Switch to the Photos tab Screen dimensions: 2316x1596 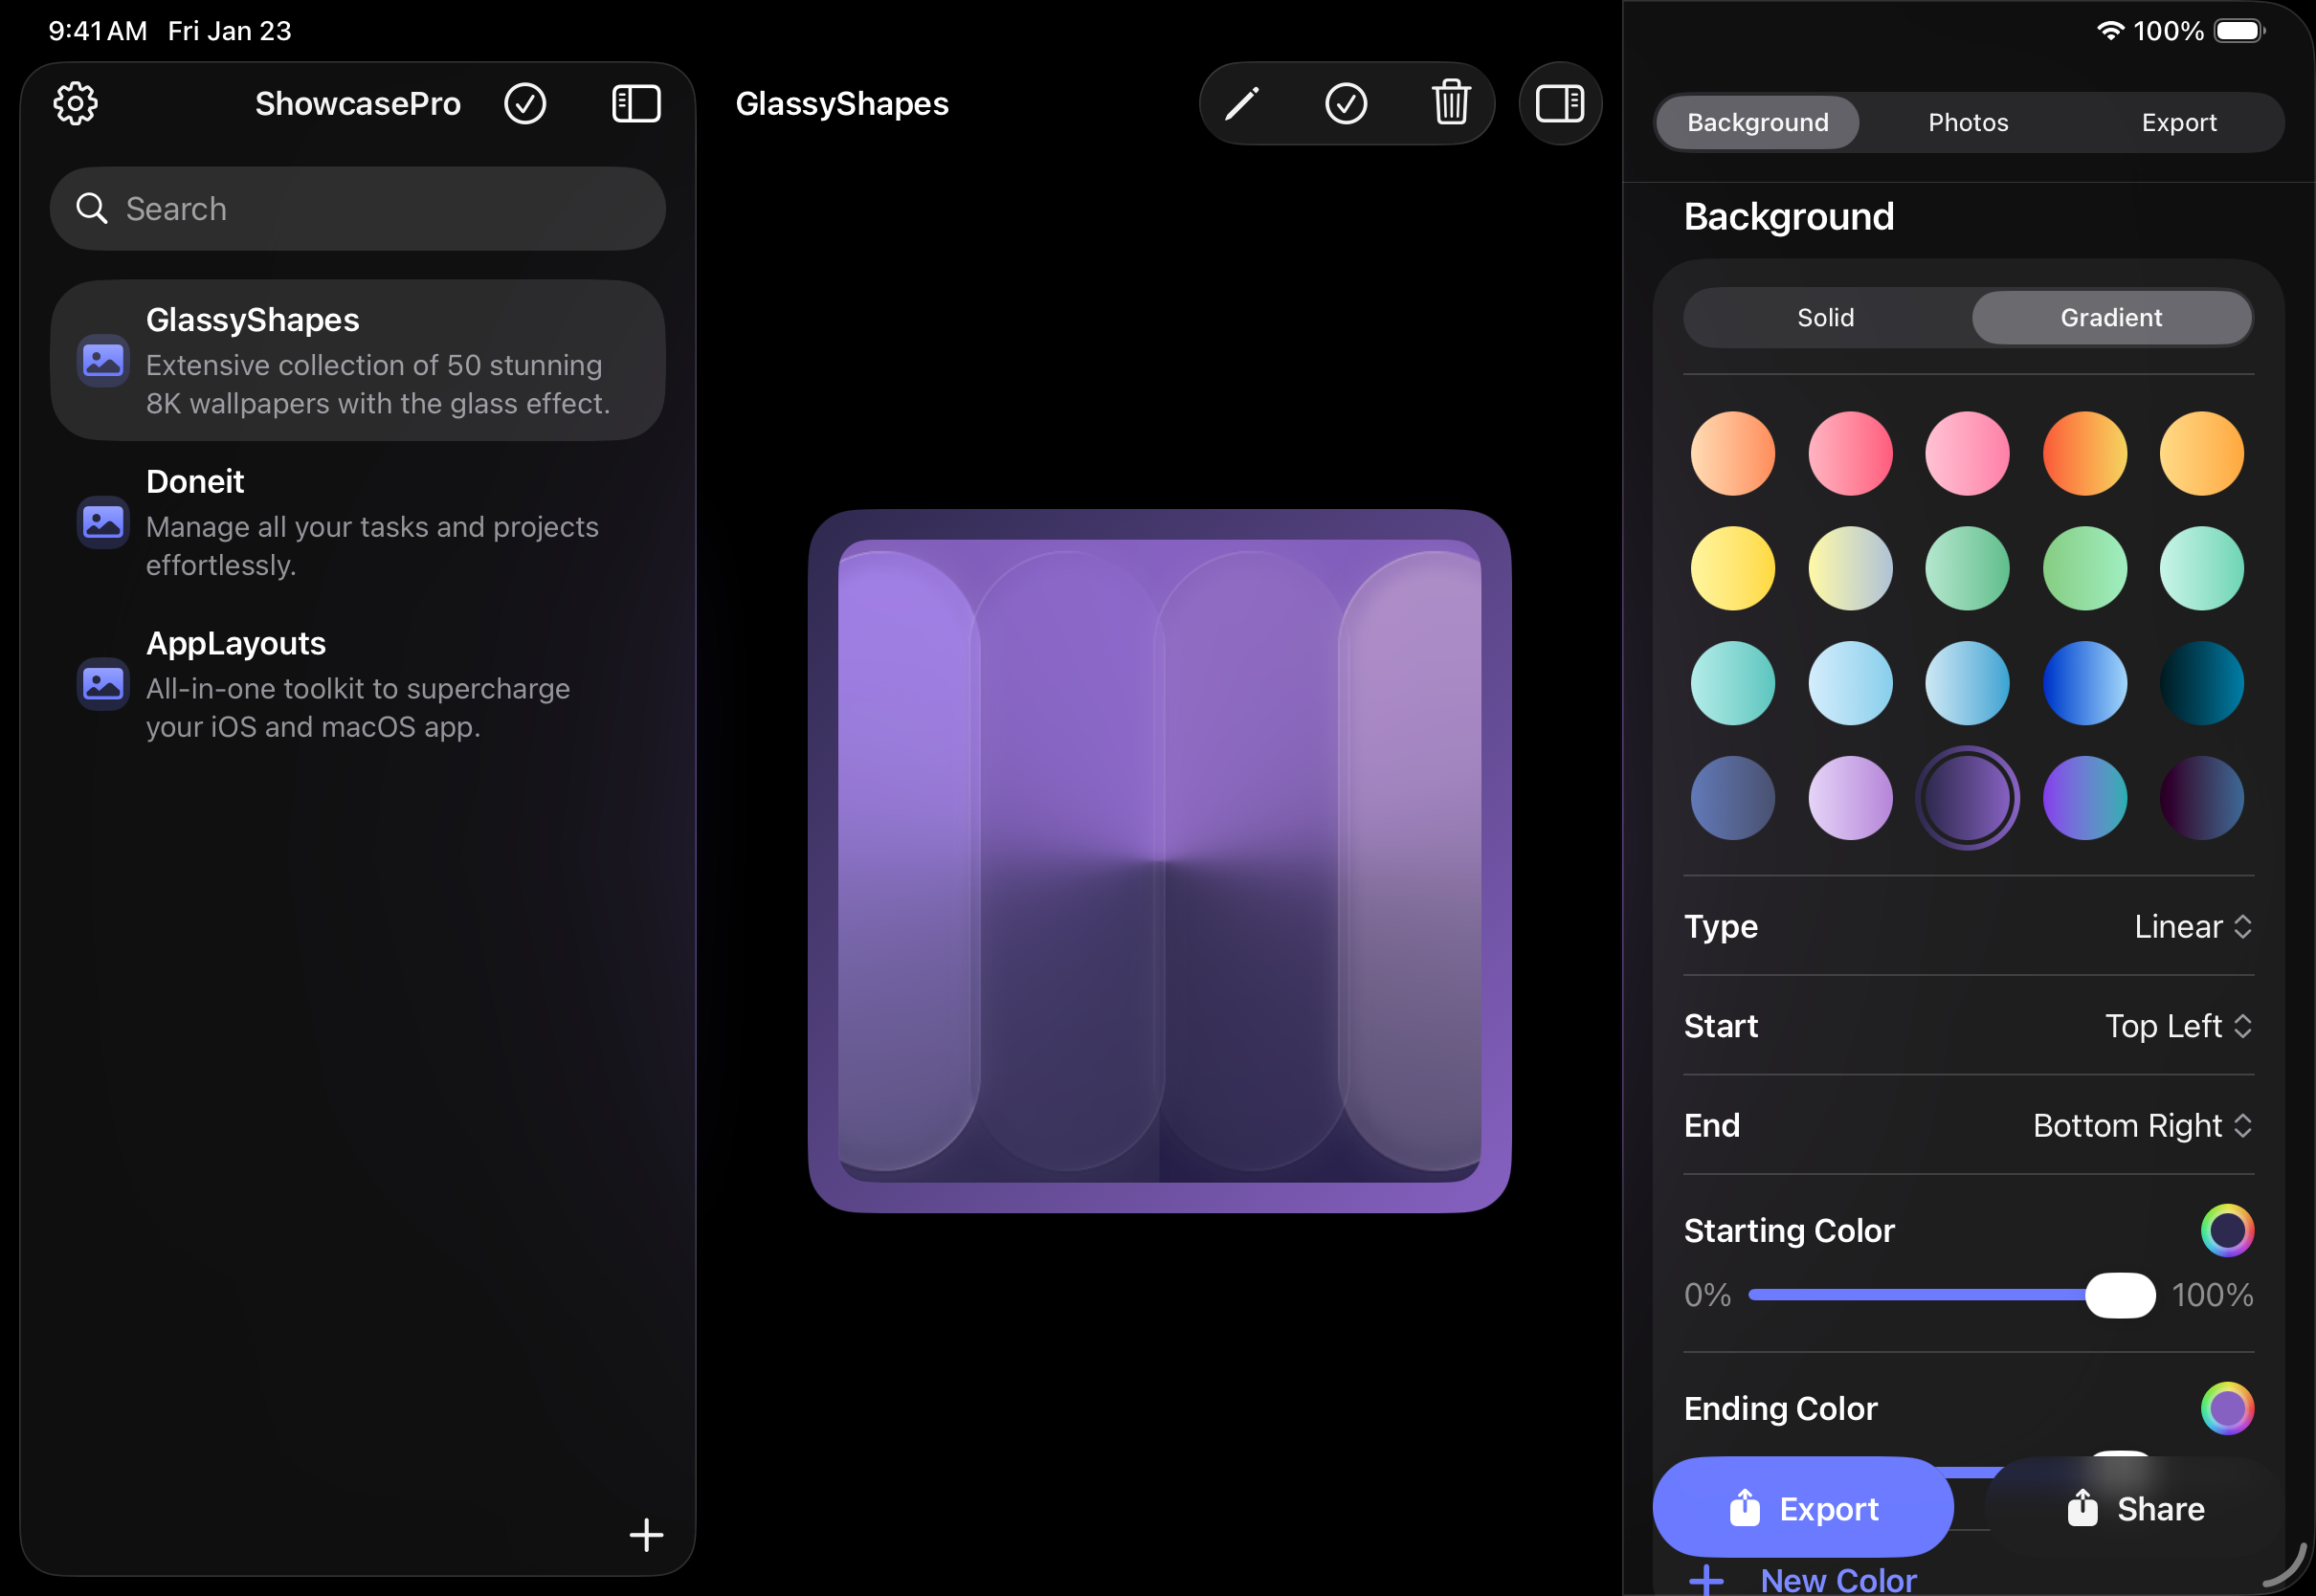(1968, 123)
